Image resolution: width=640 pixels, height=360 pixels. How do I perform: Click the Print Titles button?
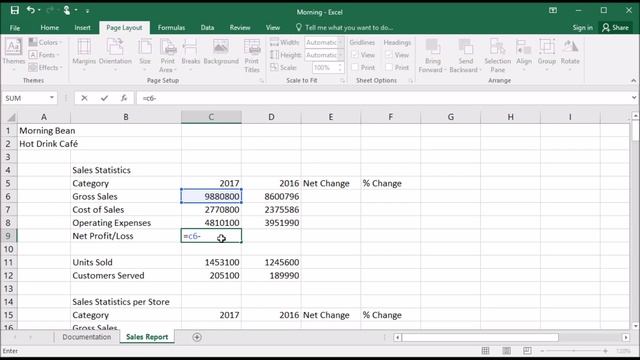[252, 56]
